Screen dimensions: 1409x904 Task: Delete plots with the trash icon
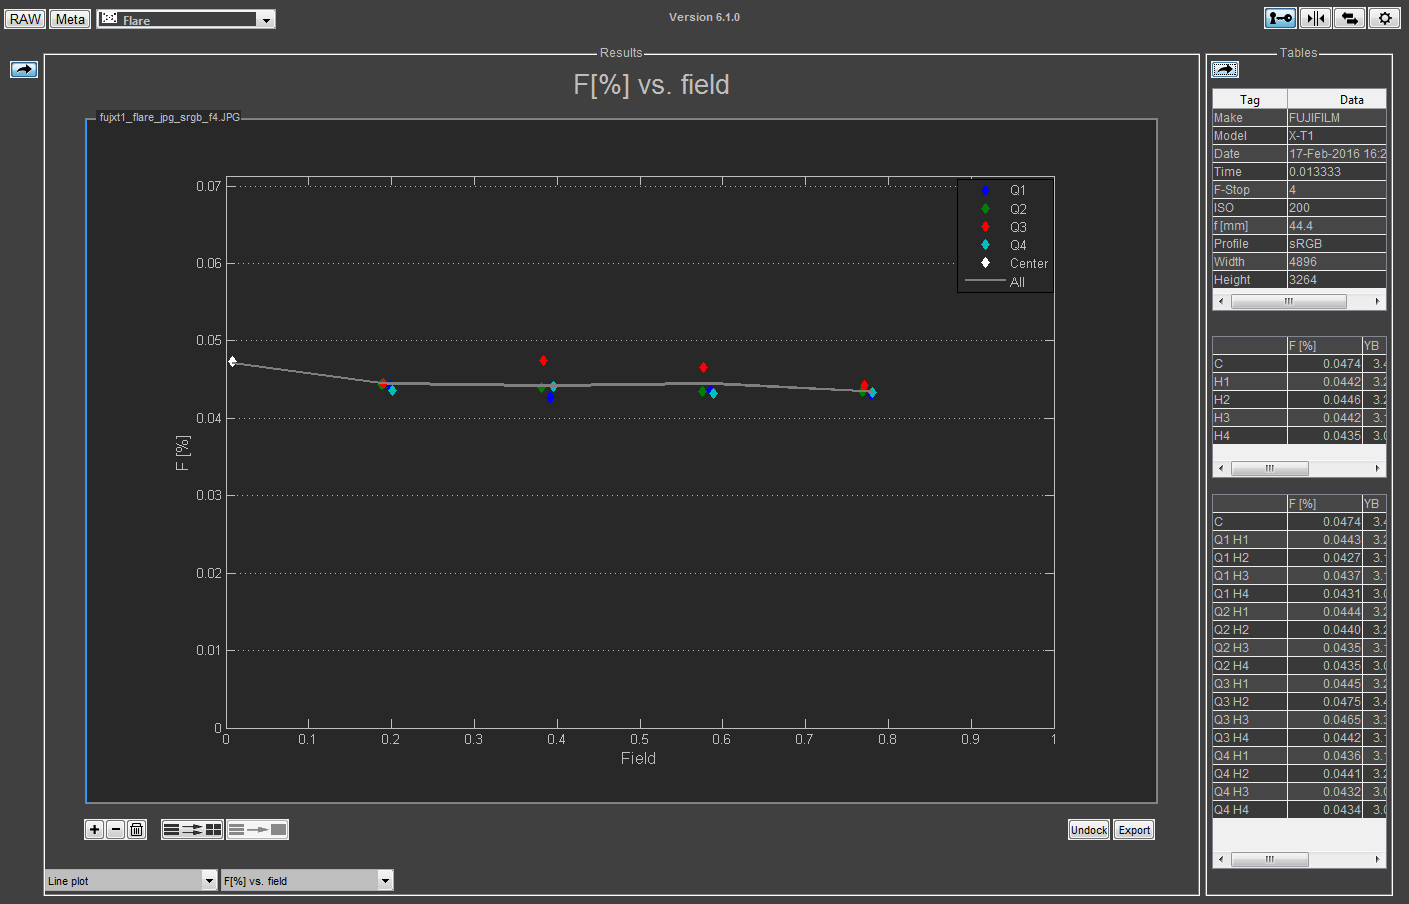click(x=137, y=829)
